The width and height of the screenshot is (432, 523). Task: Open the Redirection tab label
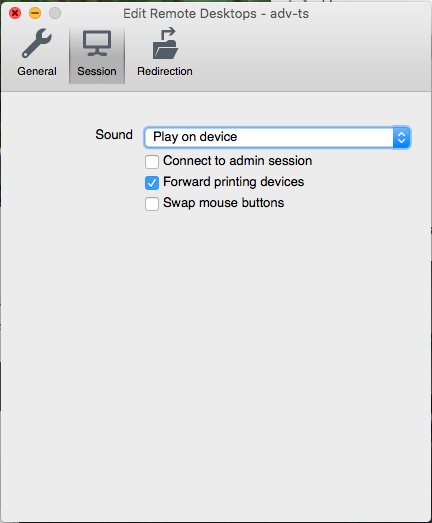165,71
